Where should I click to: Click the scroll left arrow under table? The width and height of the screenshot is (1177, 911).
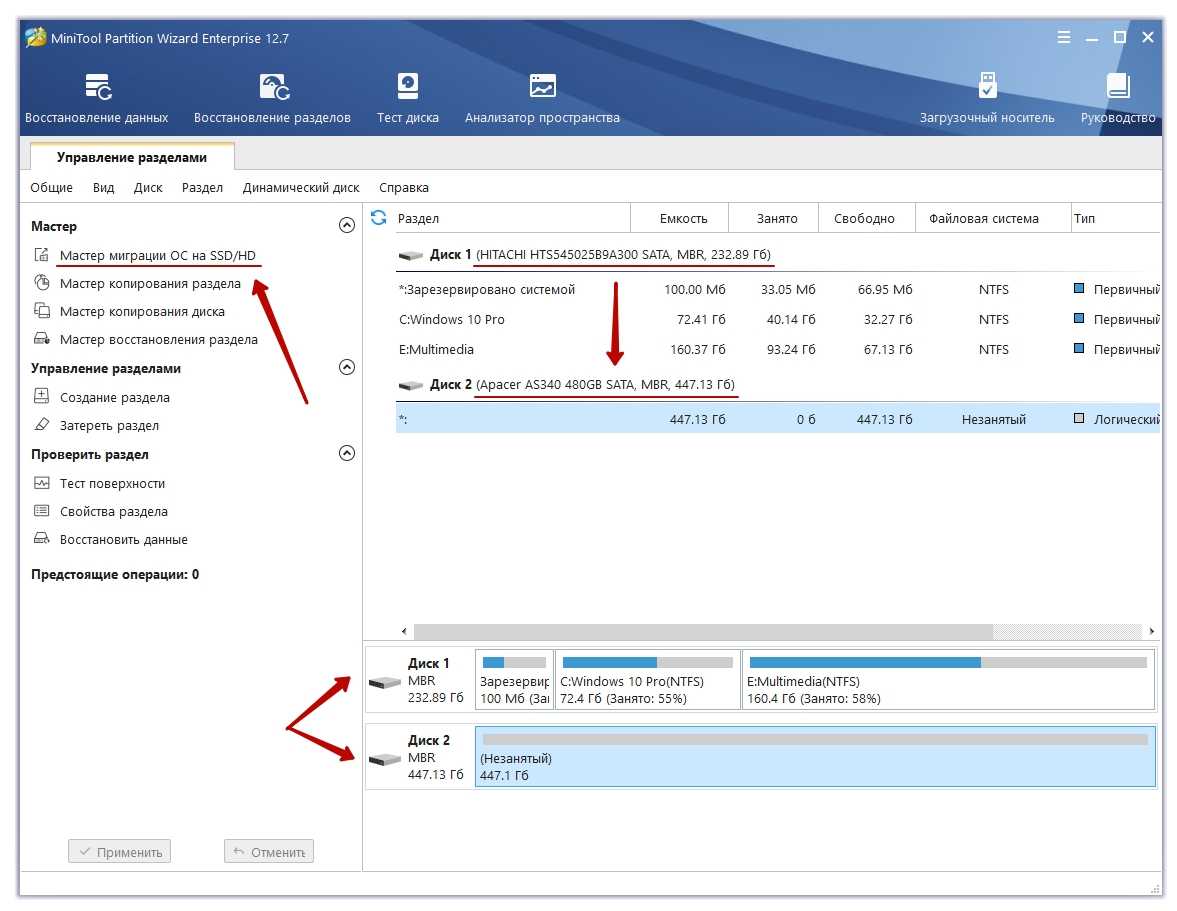[x=404, y=631]
